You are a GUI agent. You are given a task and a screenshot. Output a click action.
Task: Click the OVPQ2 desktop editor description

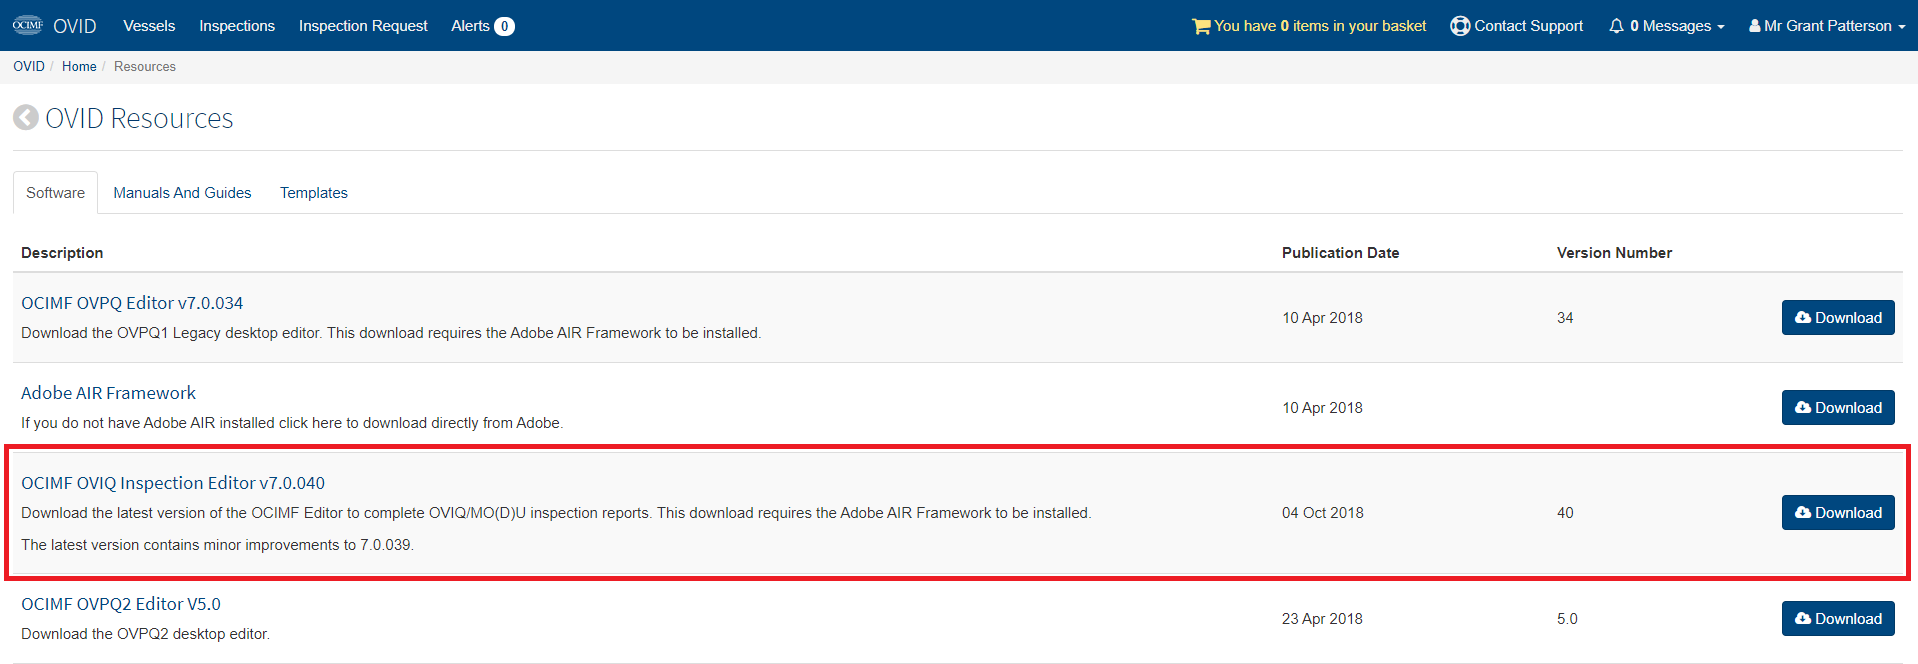[145, 633]
